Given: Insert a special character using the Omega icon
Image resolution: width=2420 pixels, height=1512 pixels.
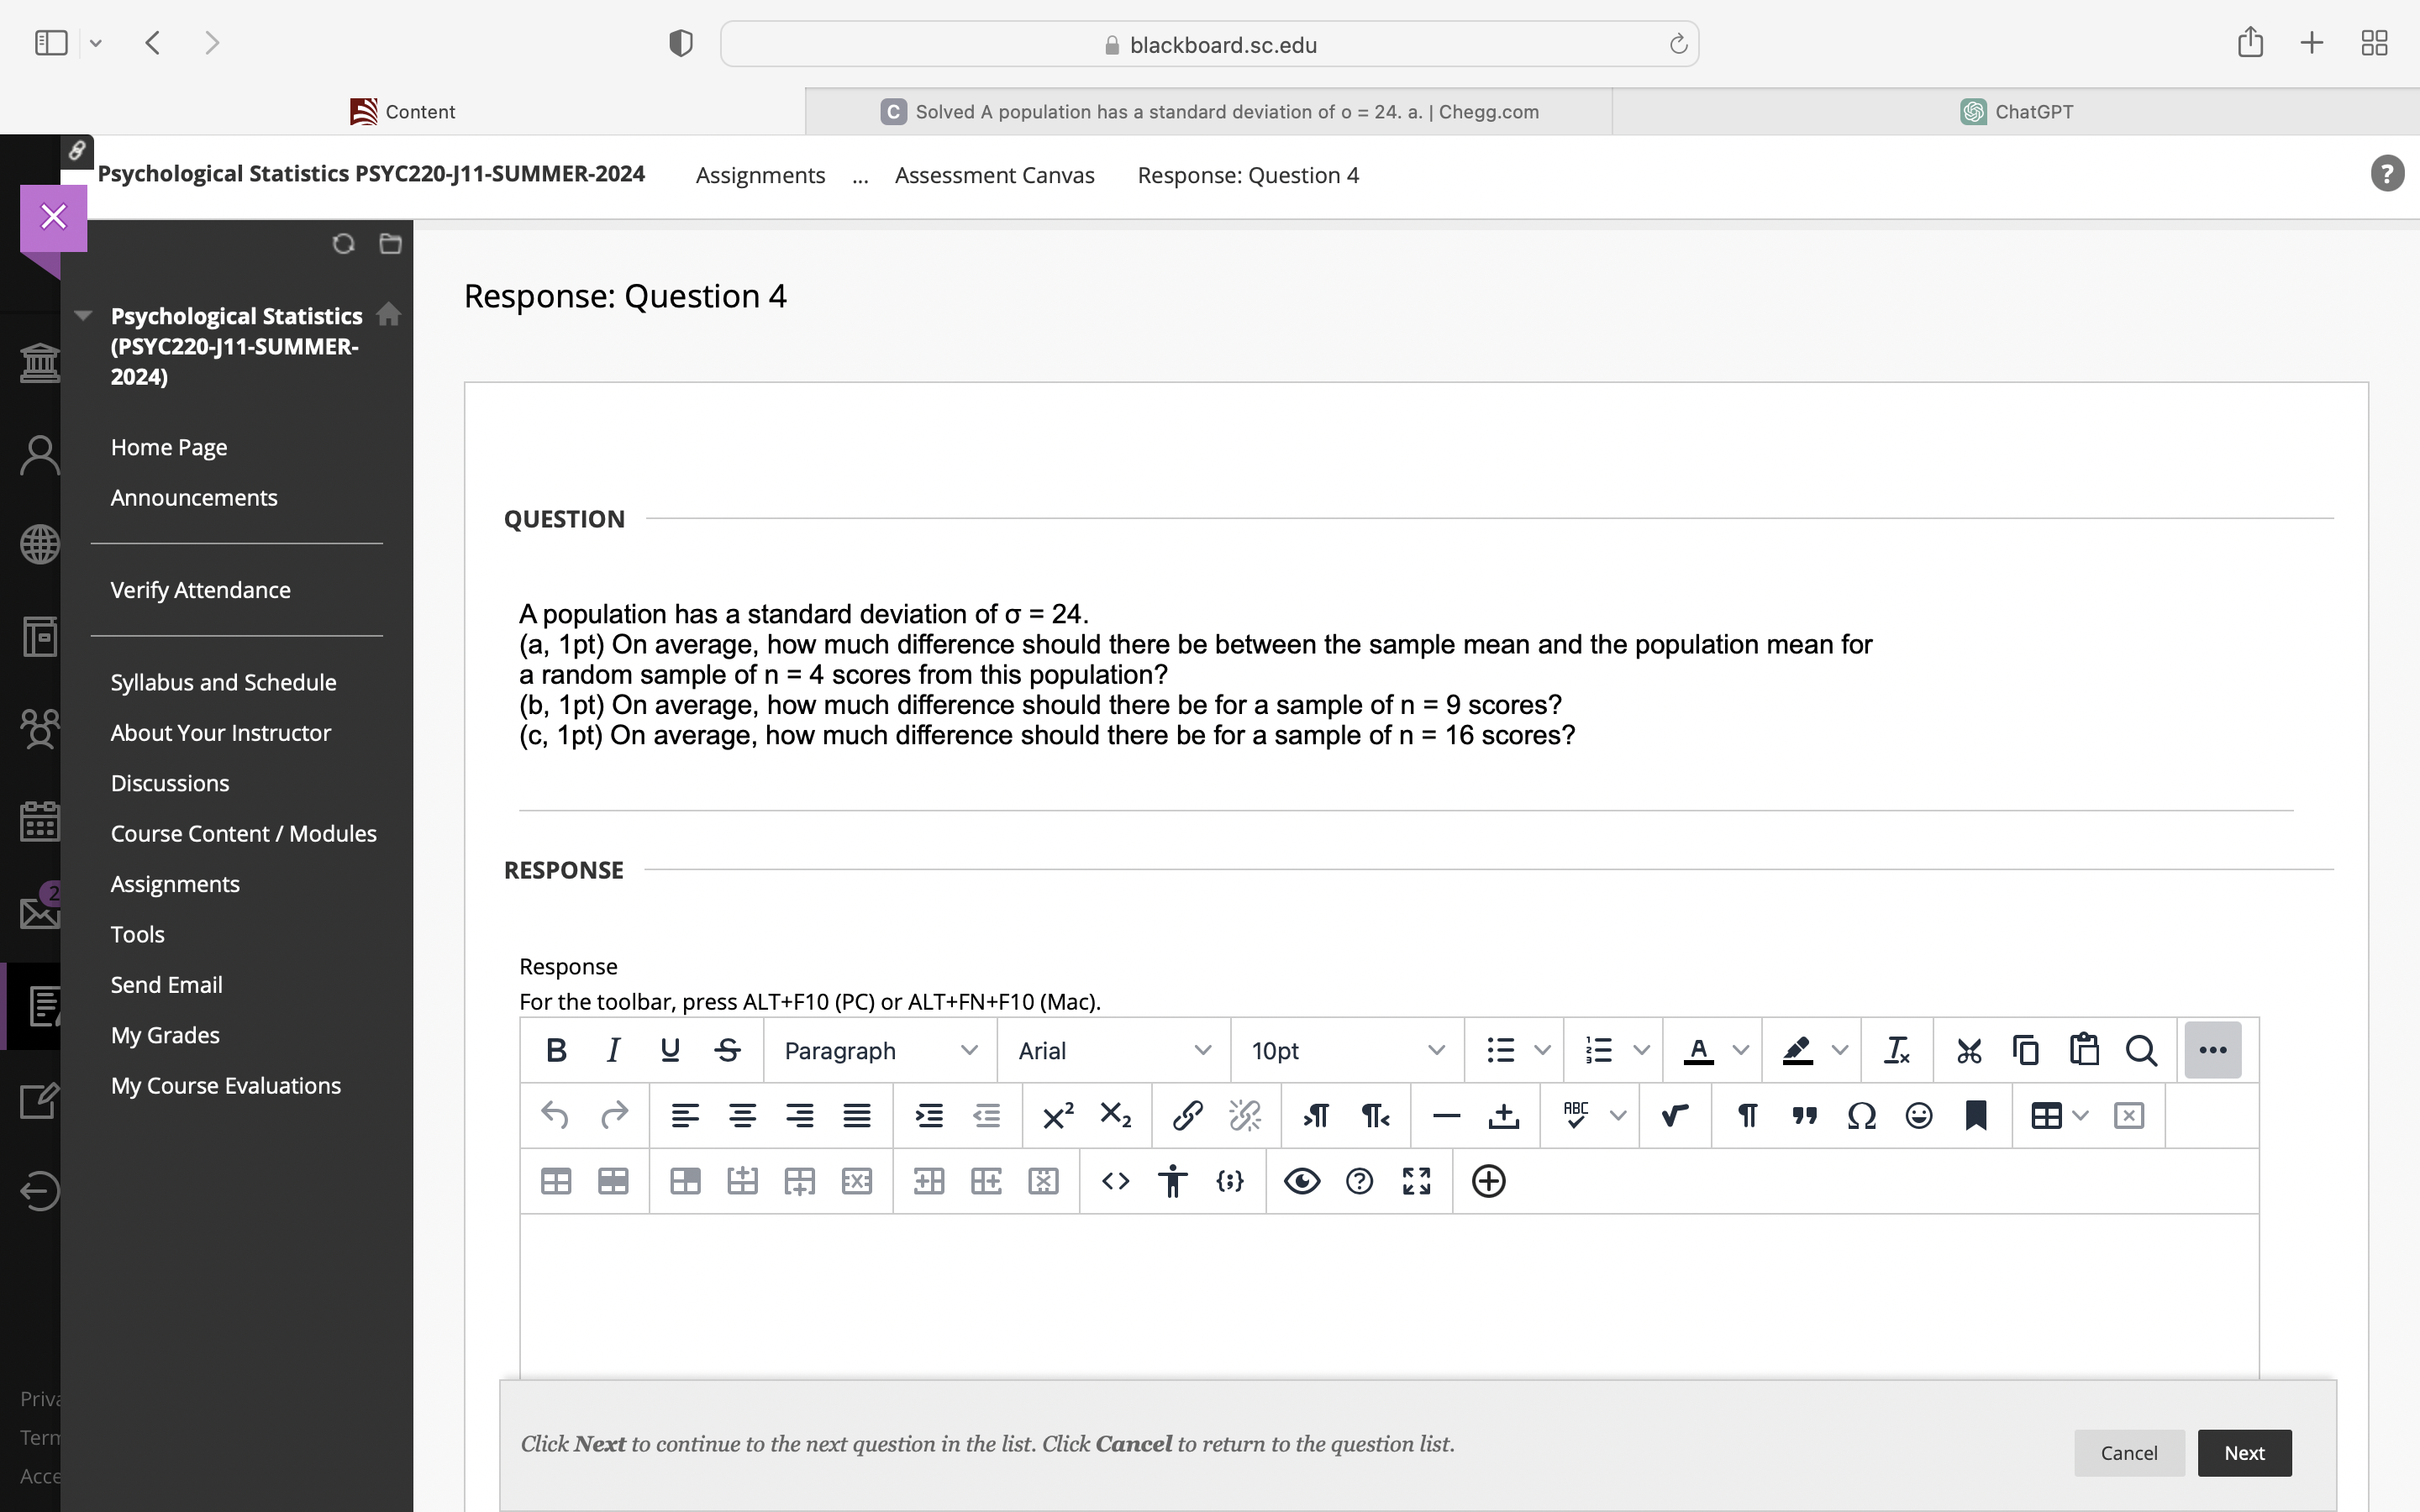Looking at the screenshot, I should pyautogui.click(x=1861, y=1115).
